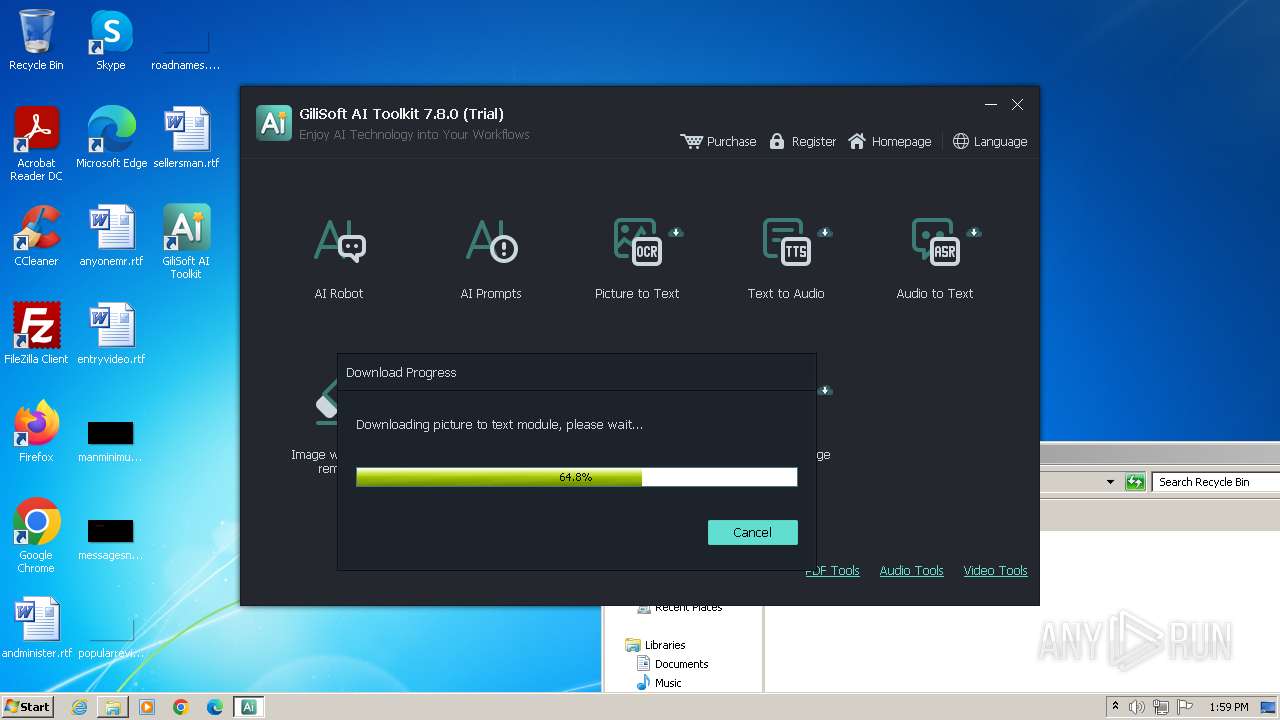This screenshot has width=1280, height=720.
Task: Open the Audio Tools link
Action: click(x=911, y=570)
